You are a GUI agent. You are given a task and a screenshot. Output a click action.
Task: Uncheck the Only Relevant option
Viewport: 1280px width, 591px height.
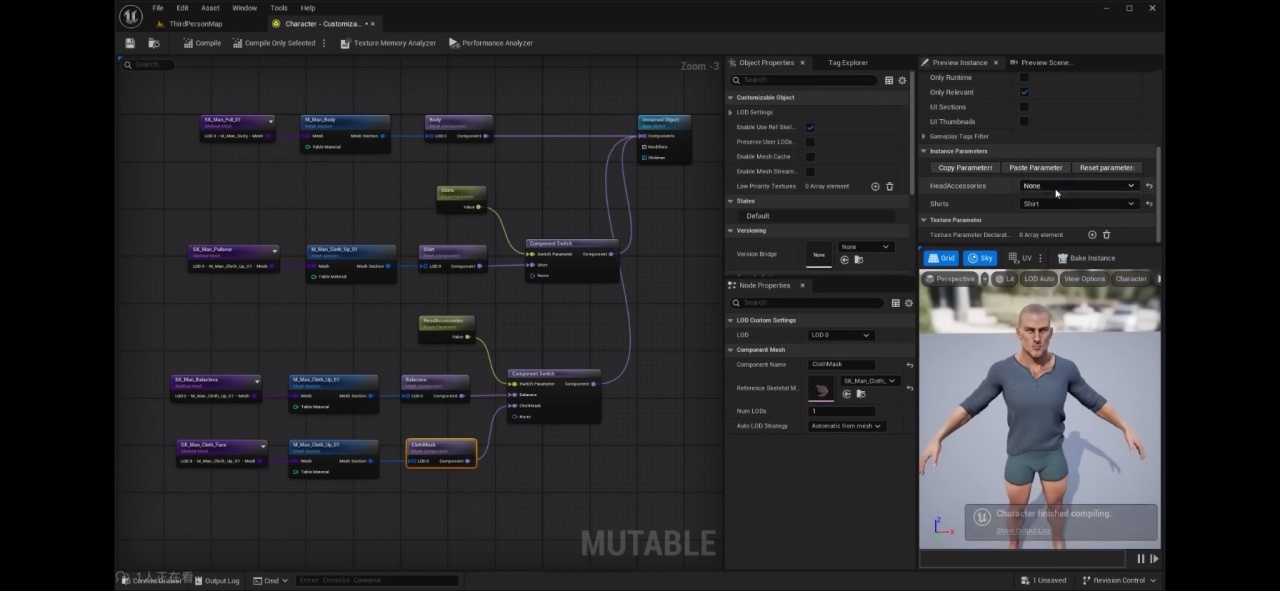coord(1024,92)
